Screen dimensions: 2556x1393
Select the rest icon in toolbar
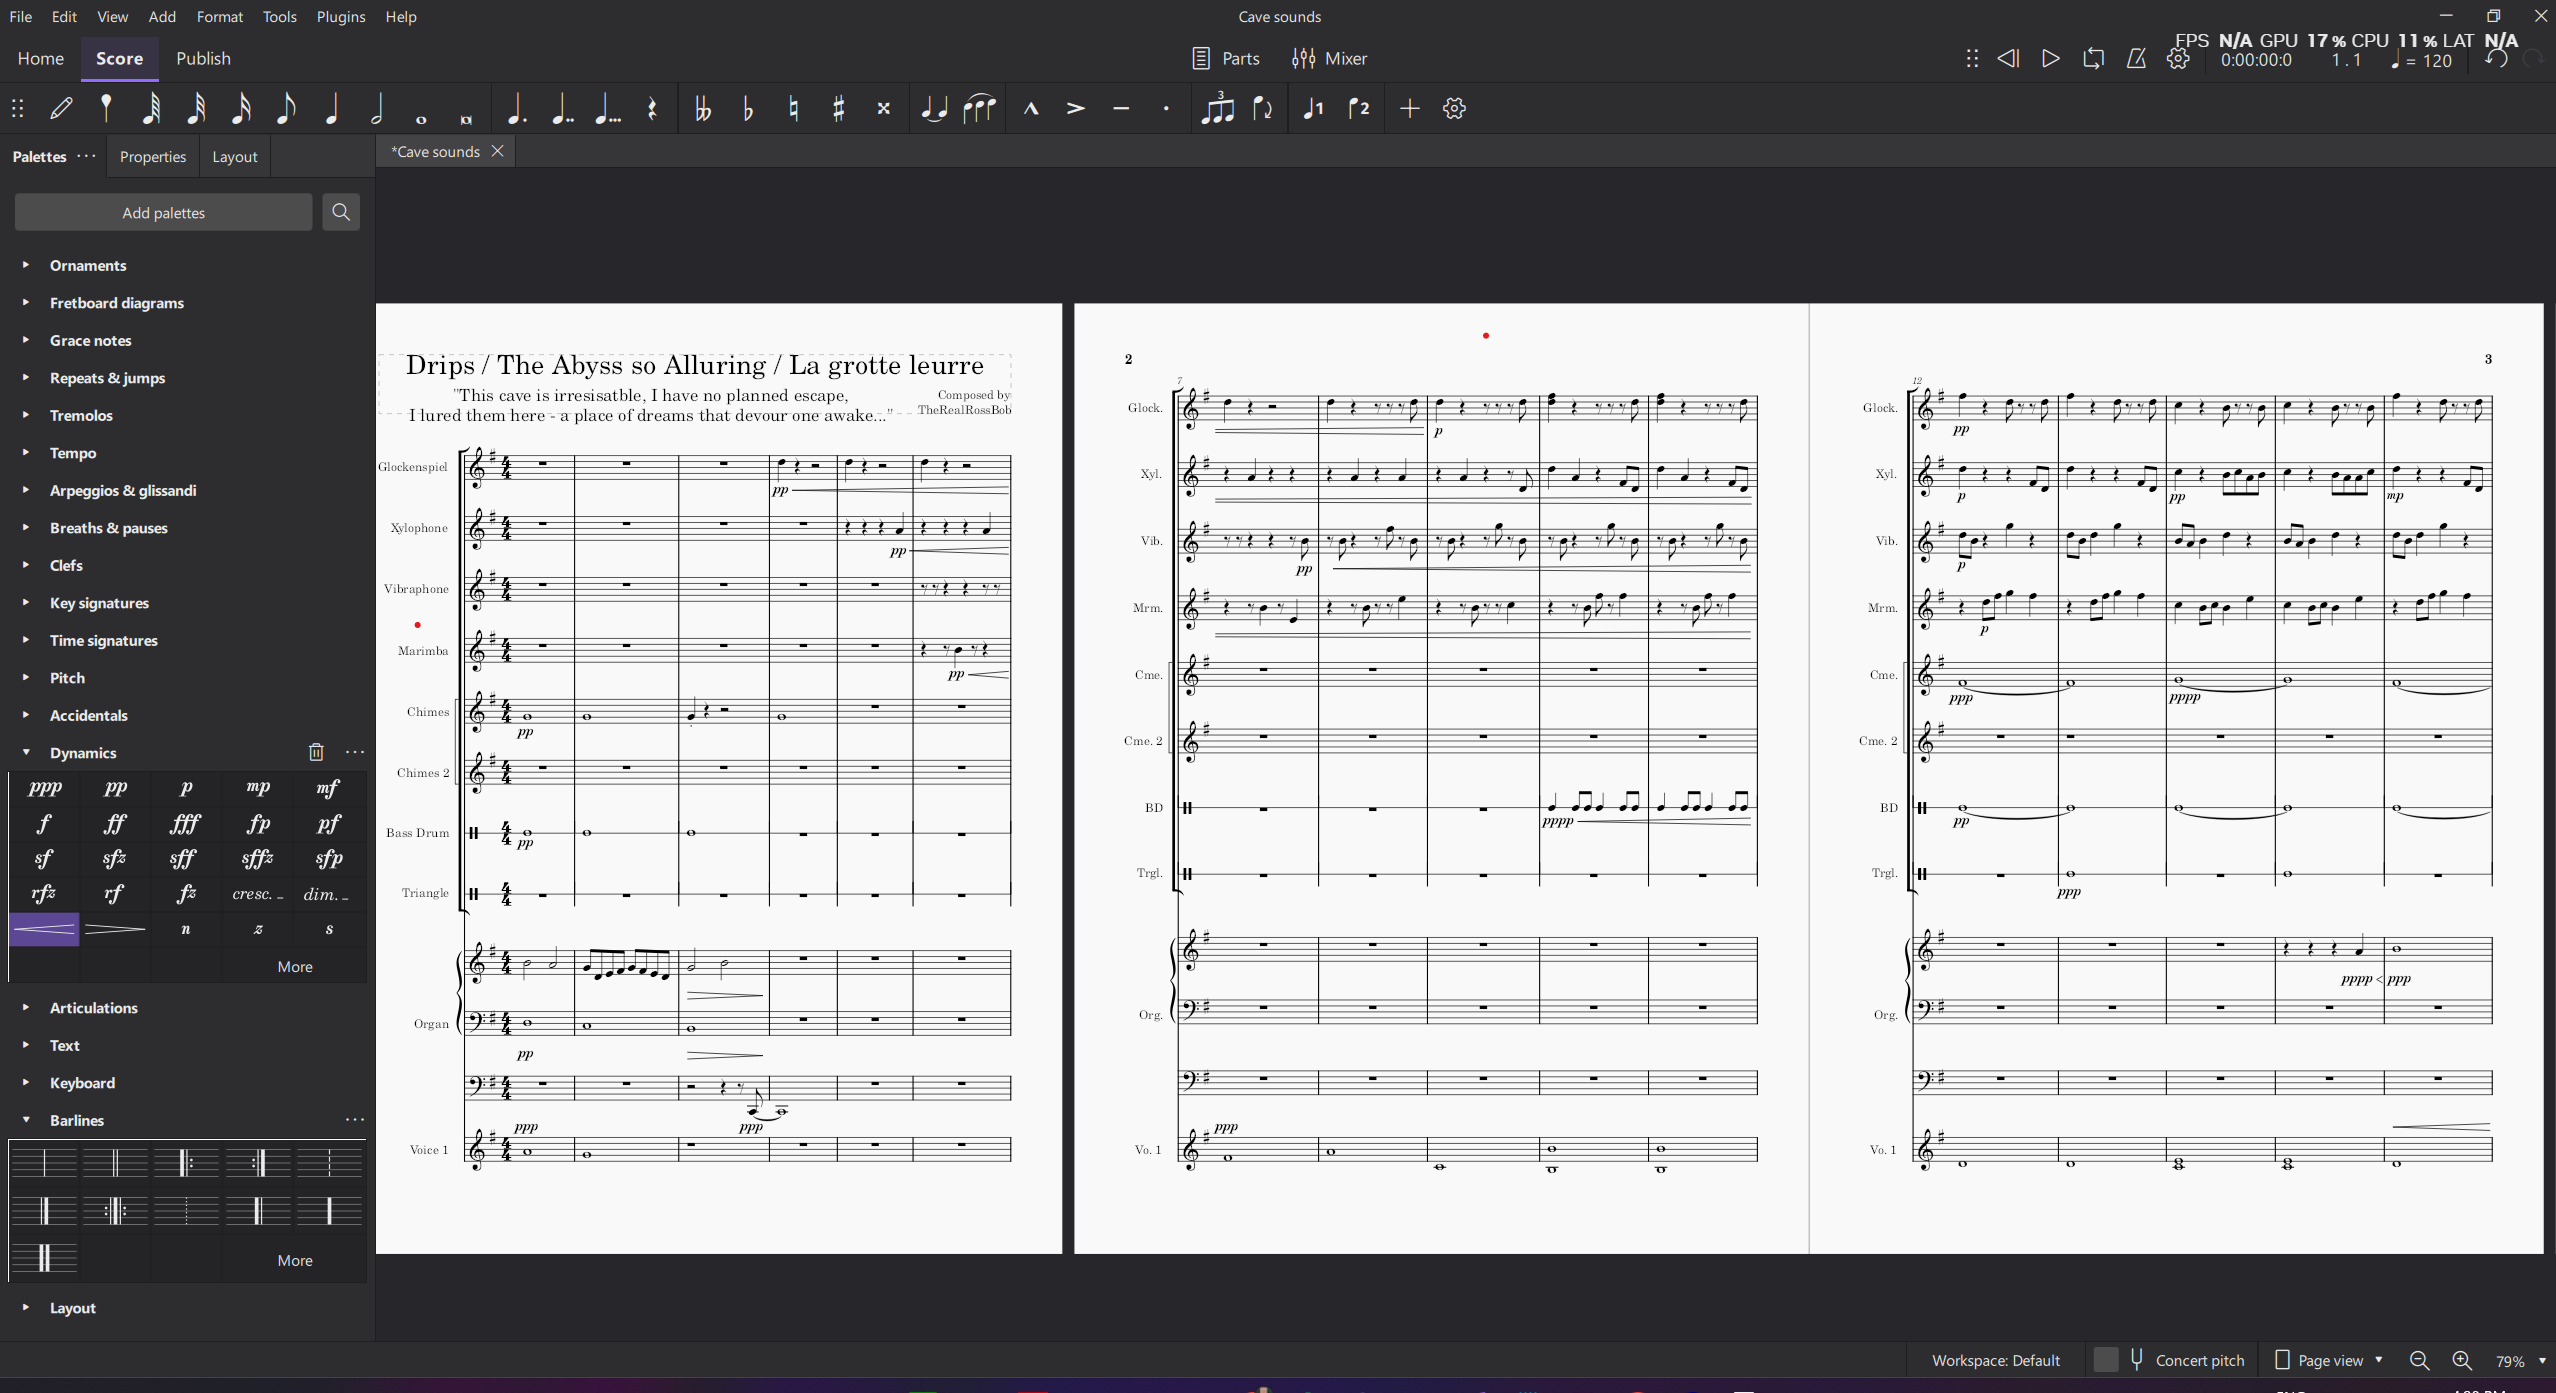(652, 108)
